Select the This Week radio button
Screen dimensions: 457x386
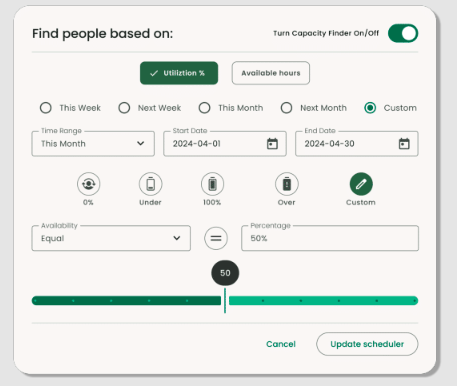46,108
